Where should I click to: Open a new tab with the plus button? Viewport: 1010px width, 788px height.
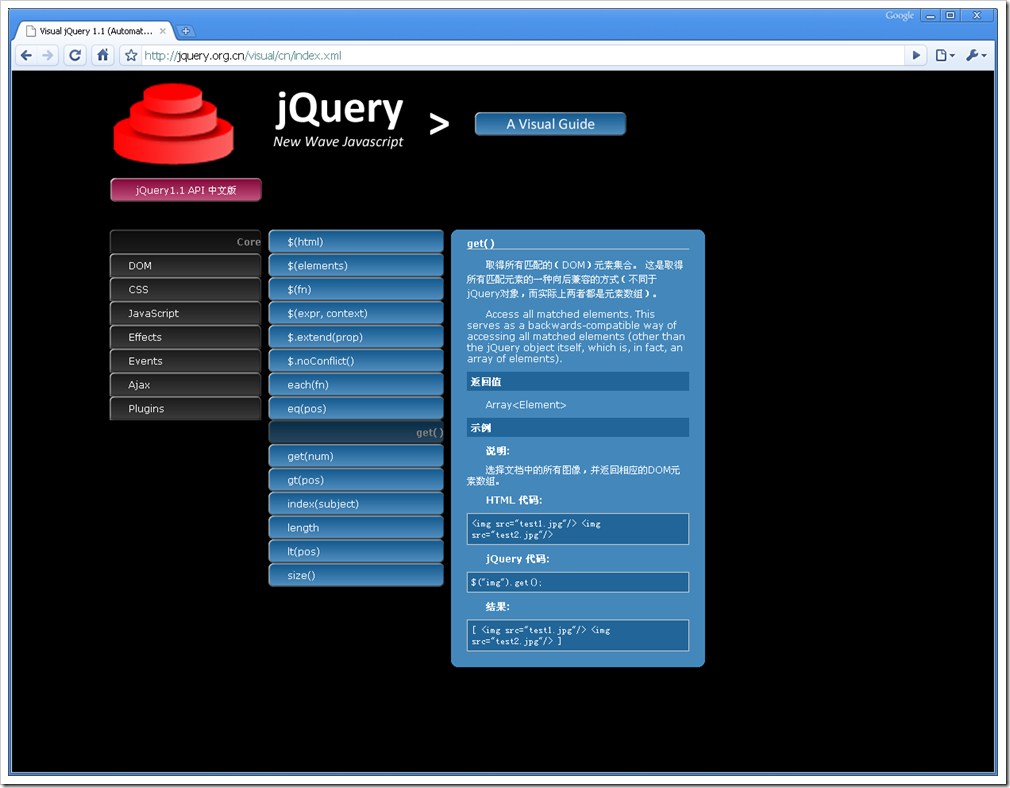185,31
